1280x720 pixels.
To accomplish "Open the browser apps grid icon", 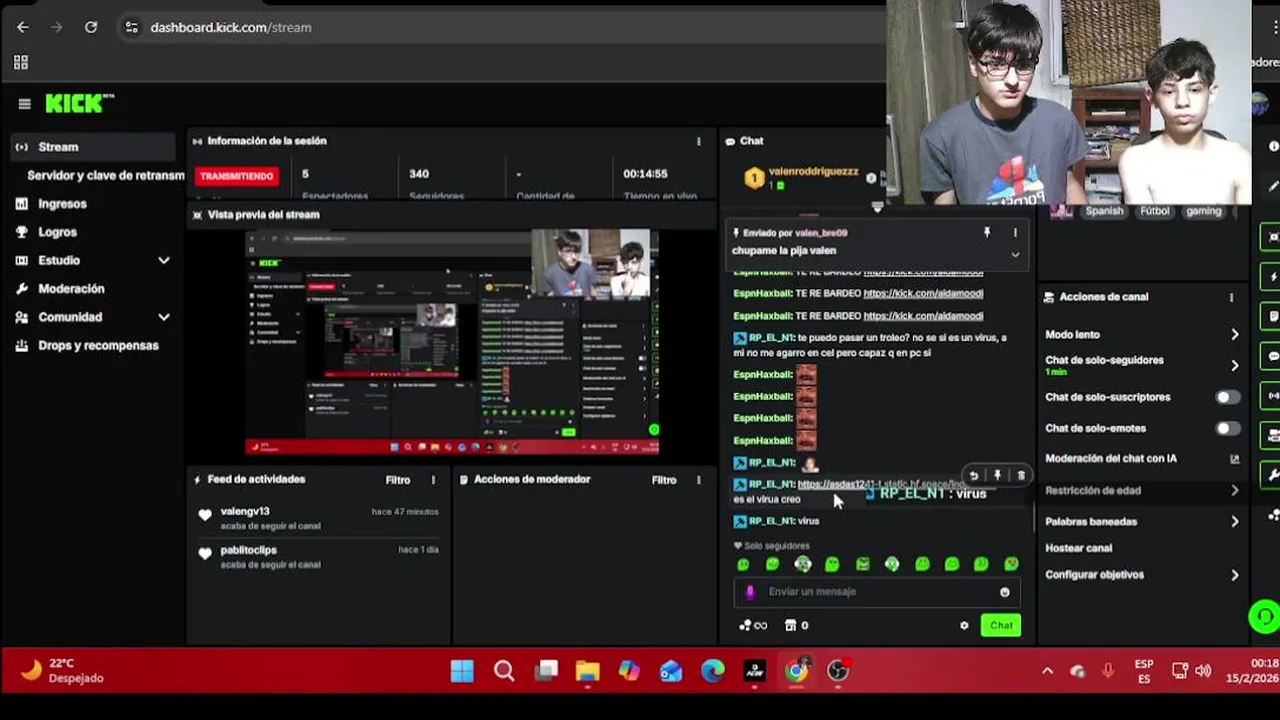I will (x=21, y=62).
